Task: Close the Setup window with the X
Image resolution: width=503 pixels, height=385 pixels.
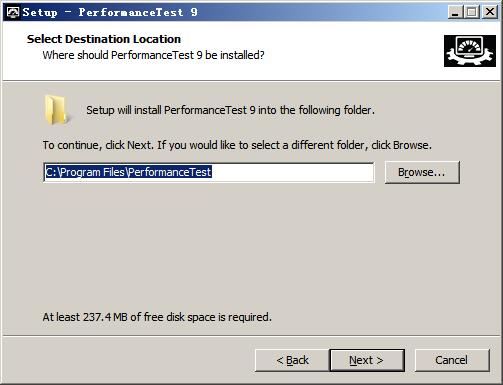Action: pyautogui.click(x=490, y=12)
